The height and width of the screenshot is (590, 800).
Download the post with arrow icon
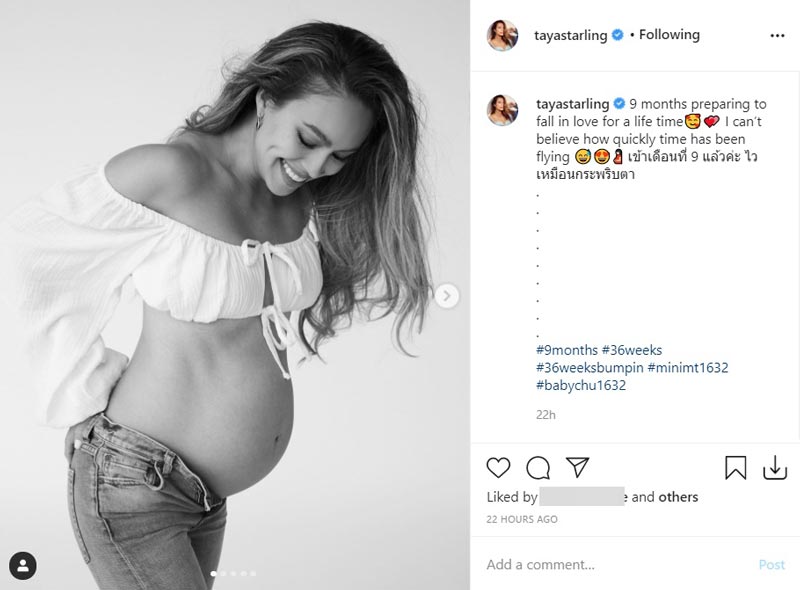[x=775, y=468]
